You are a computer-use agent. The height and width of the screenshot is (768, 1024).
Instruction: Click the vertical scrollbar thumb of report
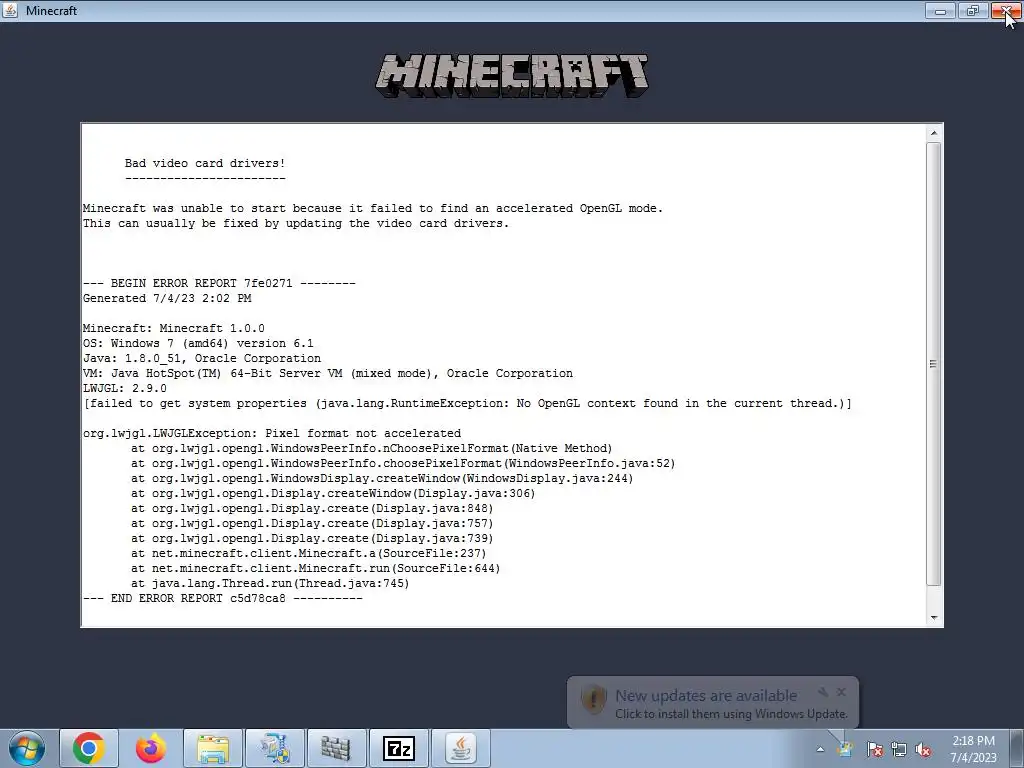click(x=934, y=364)
